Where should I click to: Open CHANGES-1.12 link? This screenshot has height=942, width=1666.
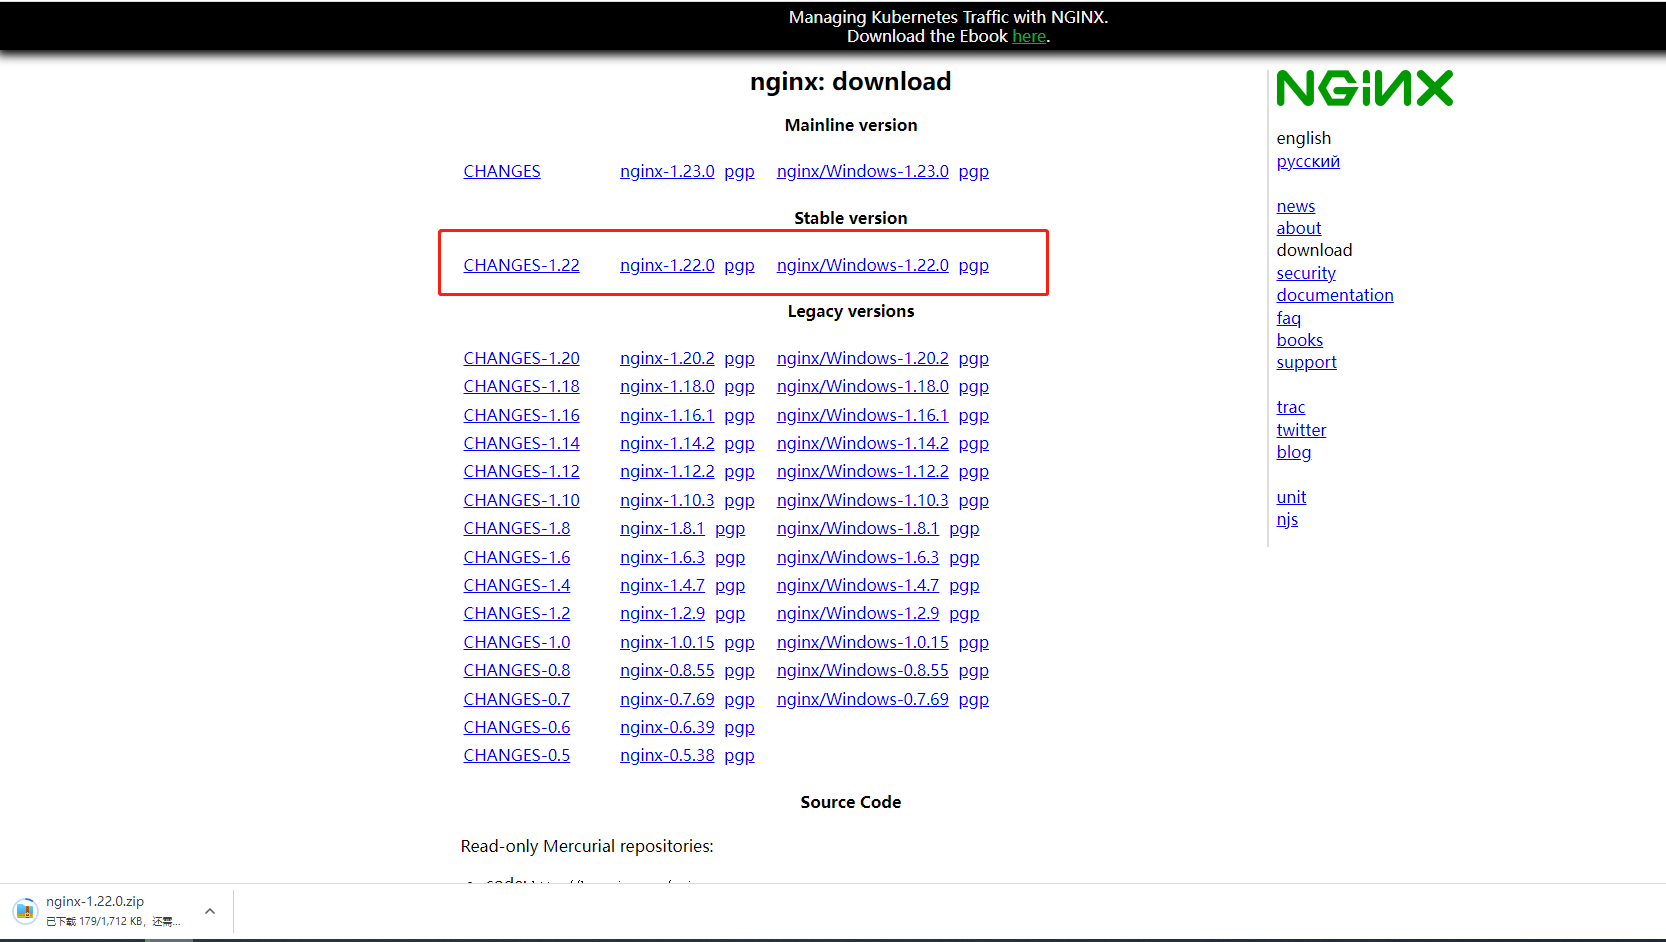pyautogui.click(x=521, y=471)
